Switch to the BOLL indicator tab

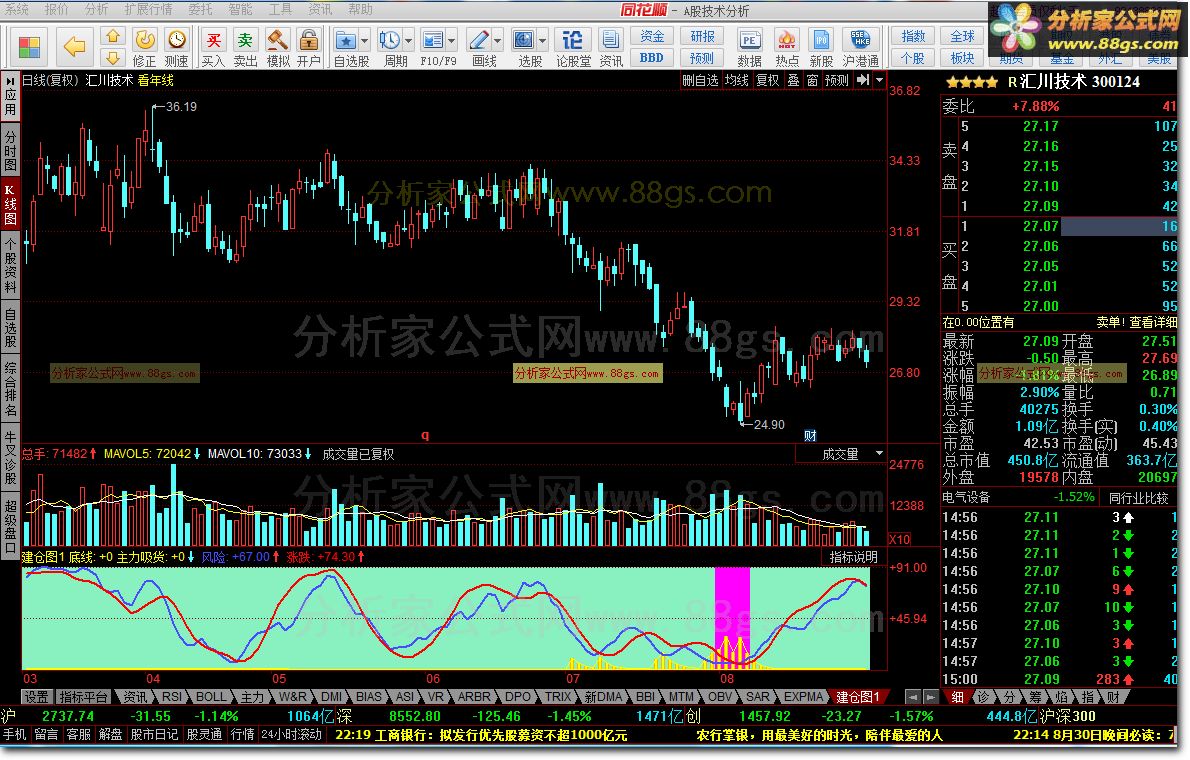point(211,696)
